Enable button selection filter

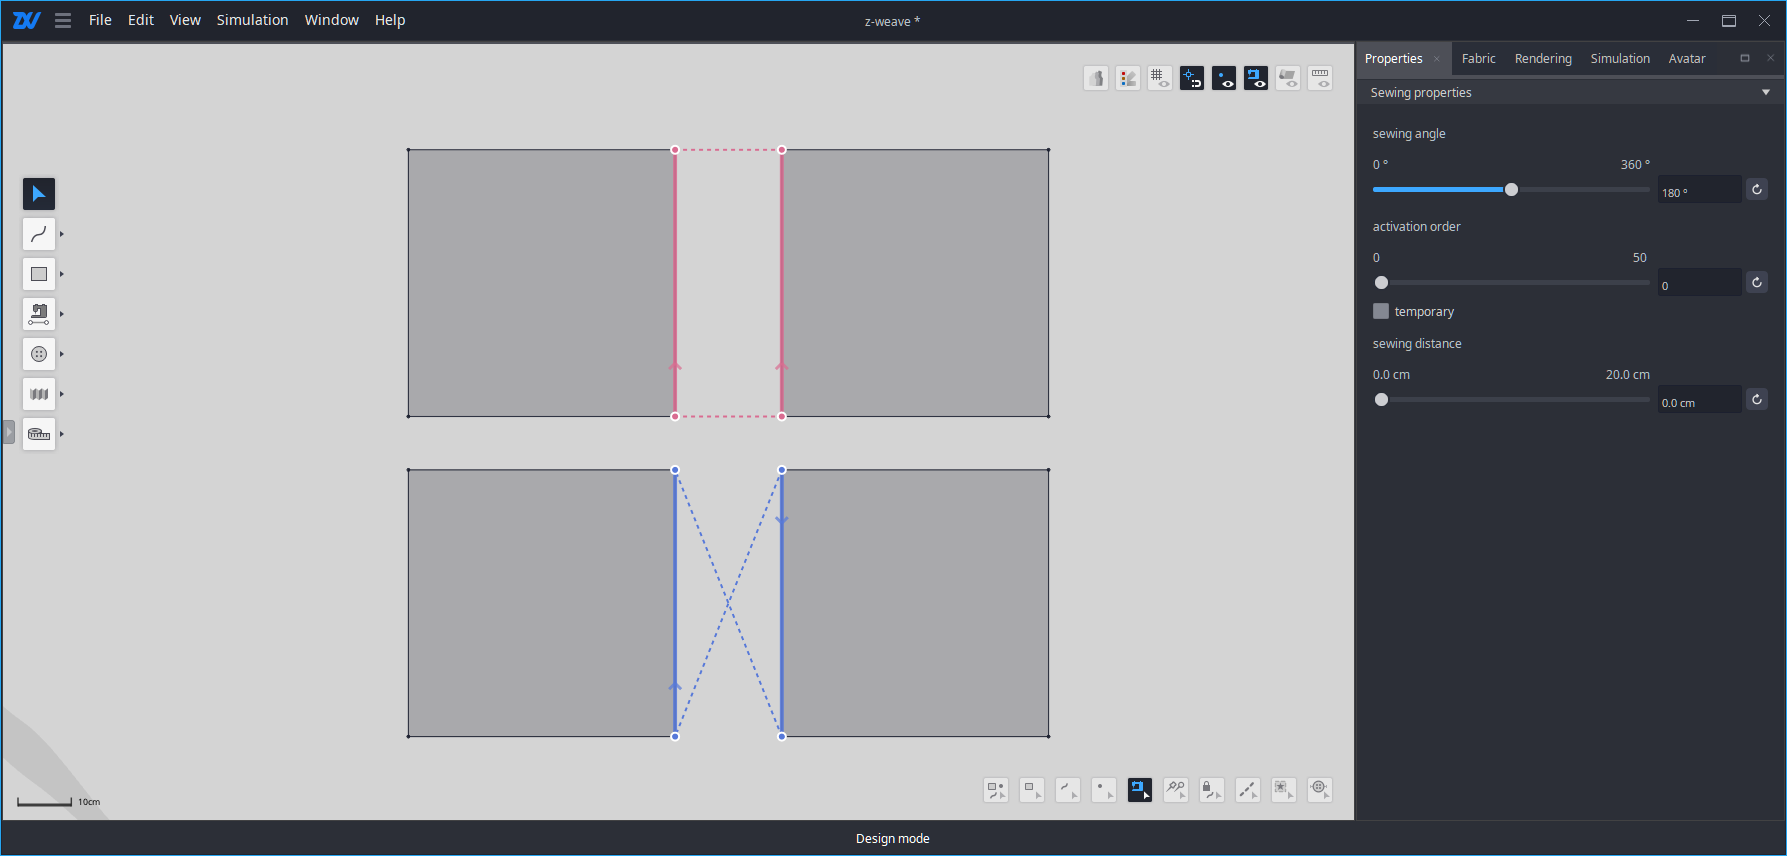pos(1320,790)
